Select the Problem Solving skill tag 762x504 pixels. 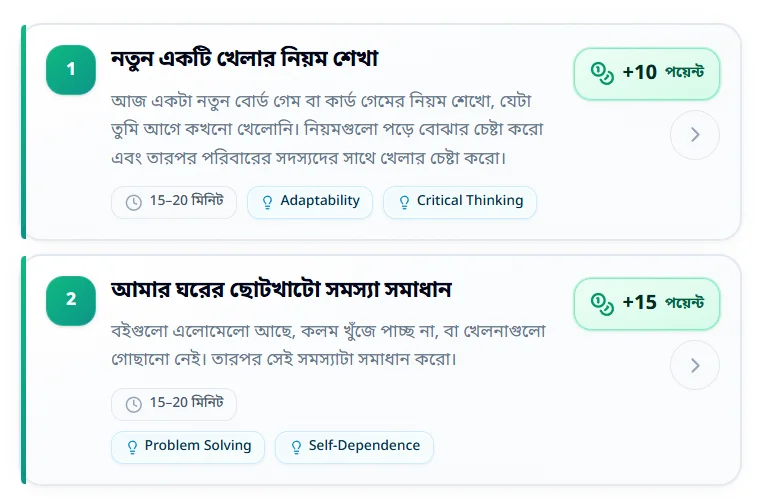[x=188, y=447]
